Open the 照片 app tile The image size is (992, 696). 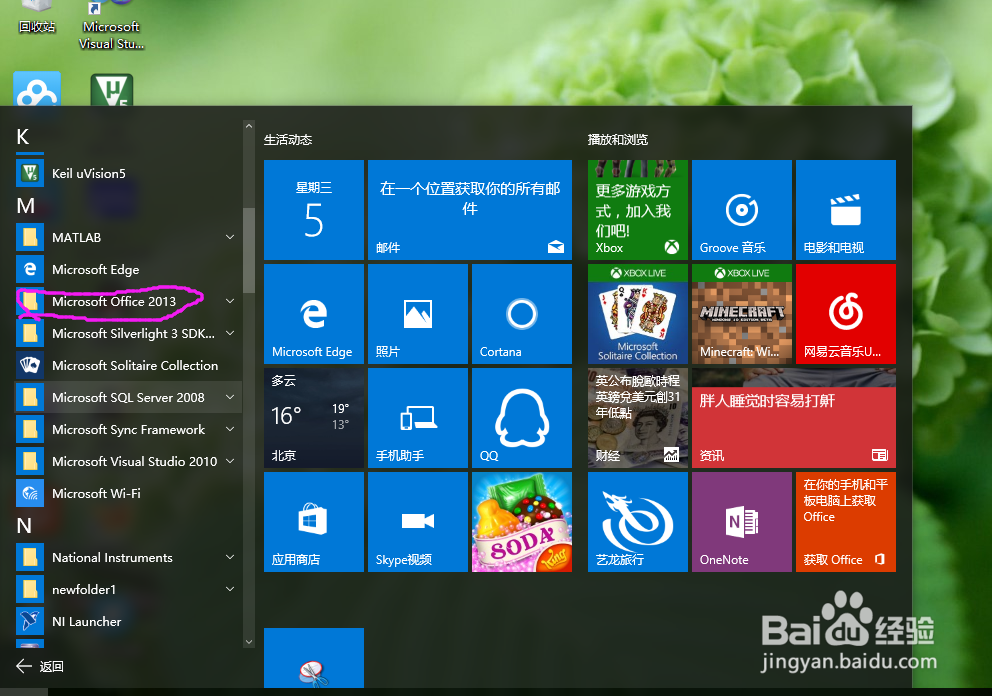(x=417, y=313)
